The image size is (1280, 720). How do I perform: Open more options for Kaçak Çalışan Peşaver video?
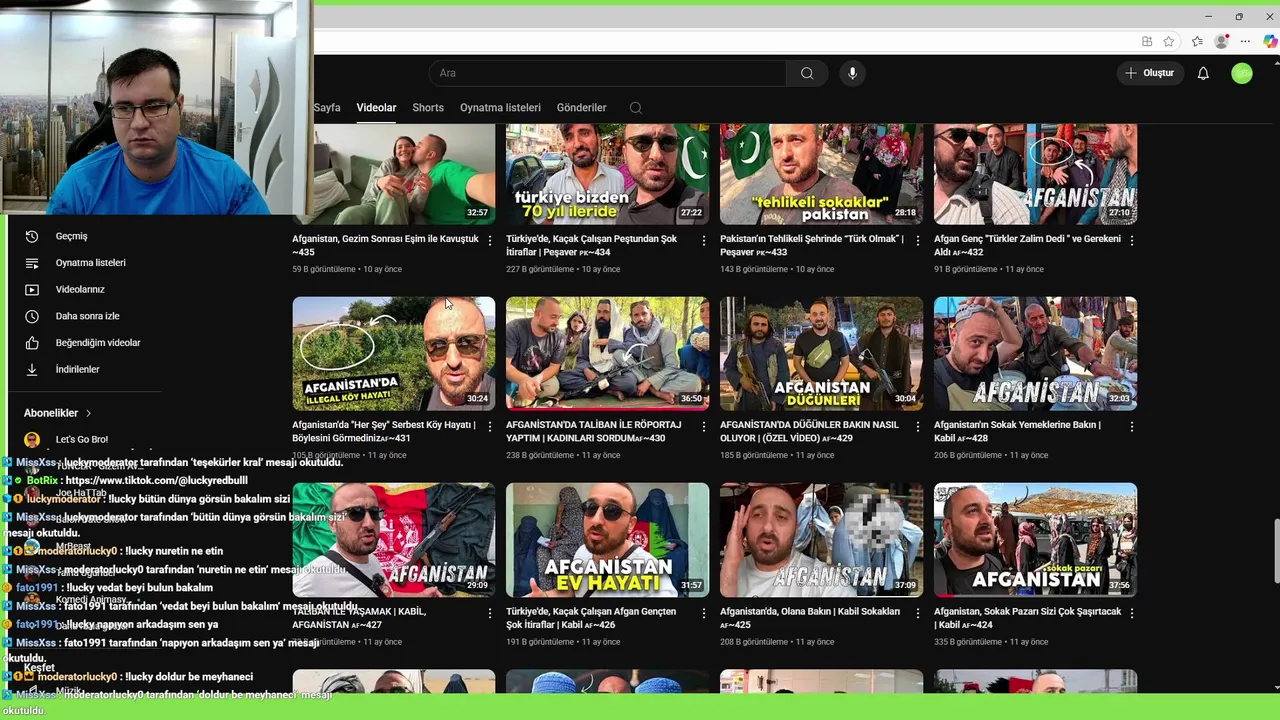[x=703, y=240]
